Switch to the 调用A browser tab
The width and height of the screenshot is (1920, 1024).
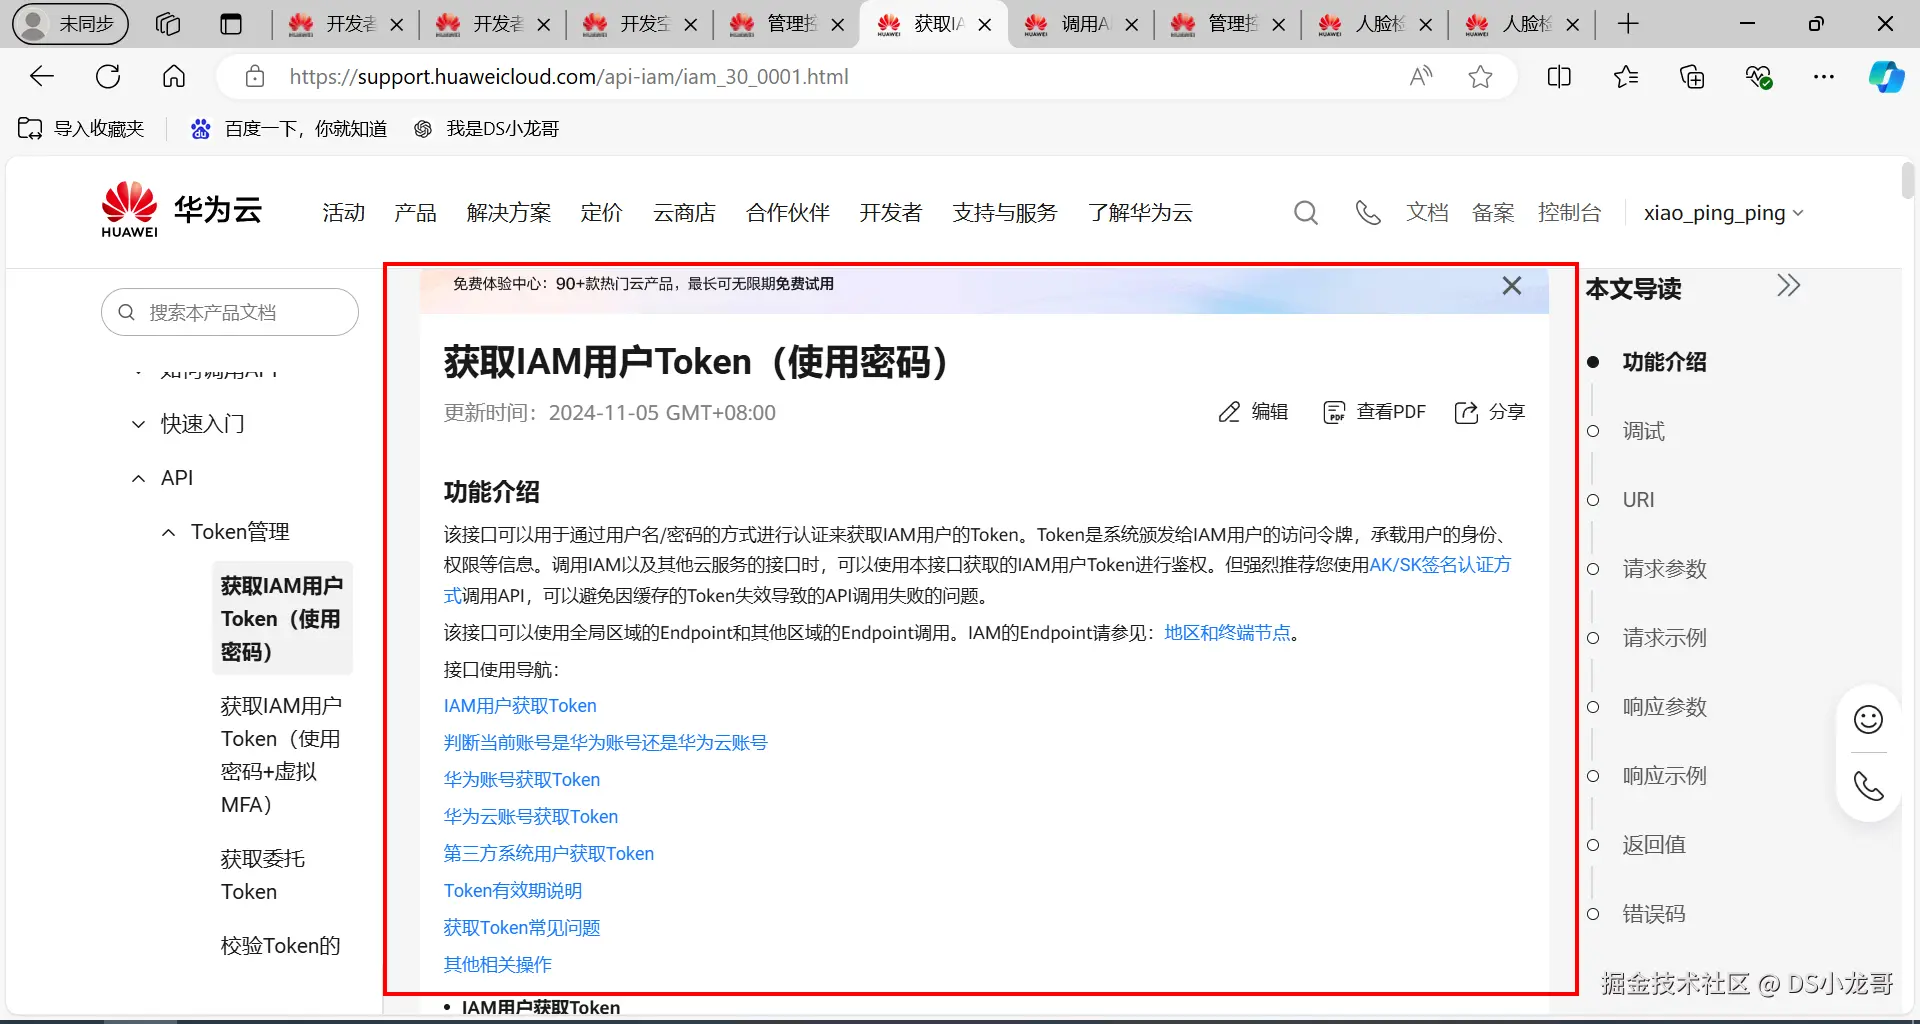[x=1081, y=24]
